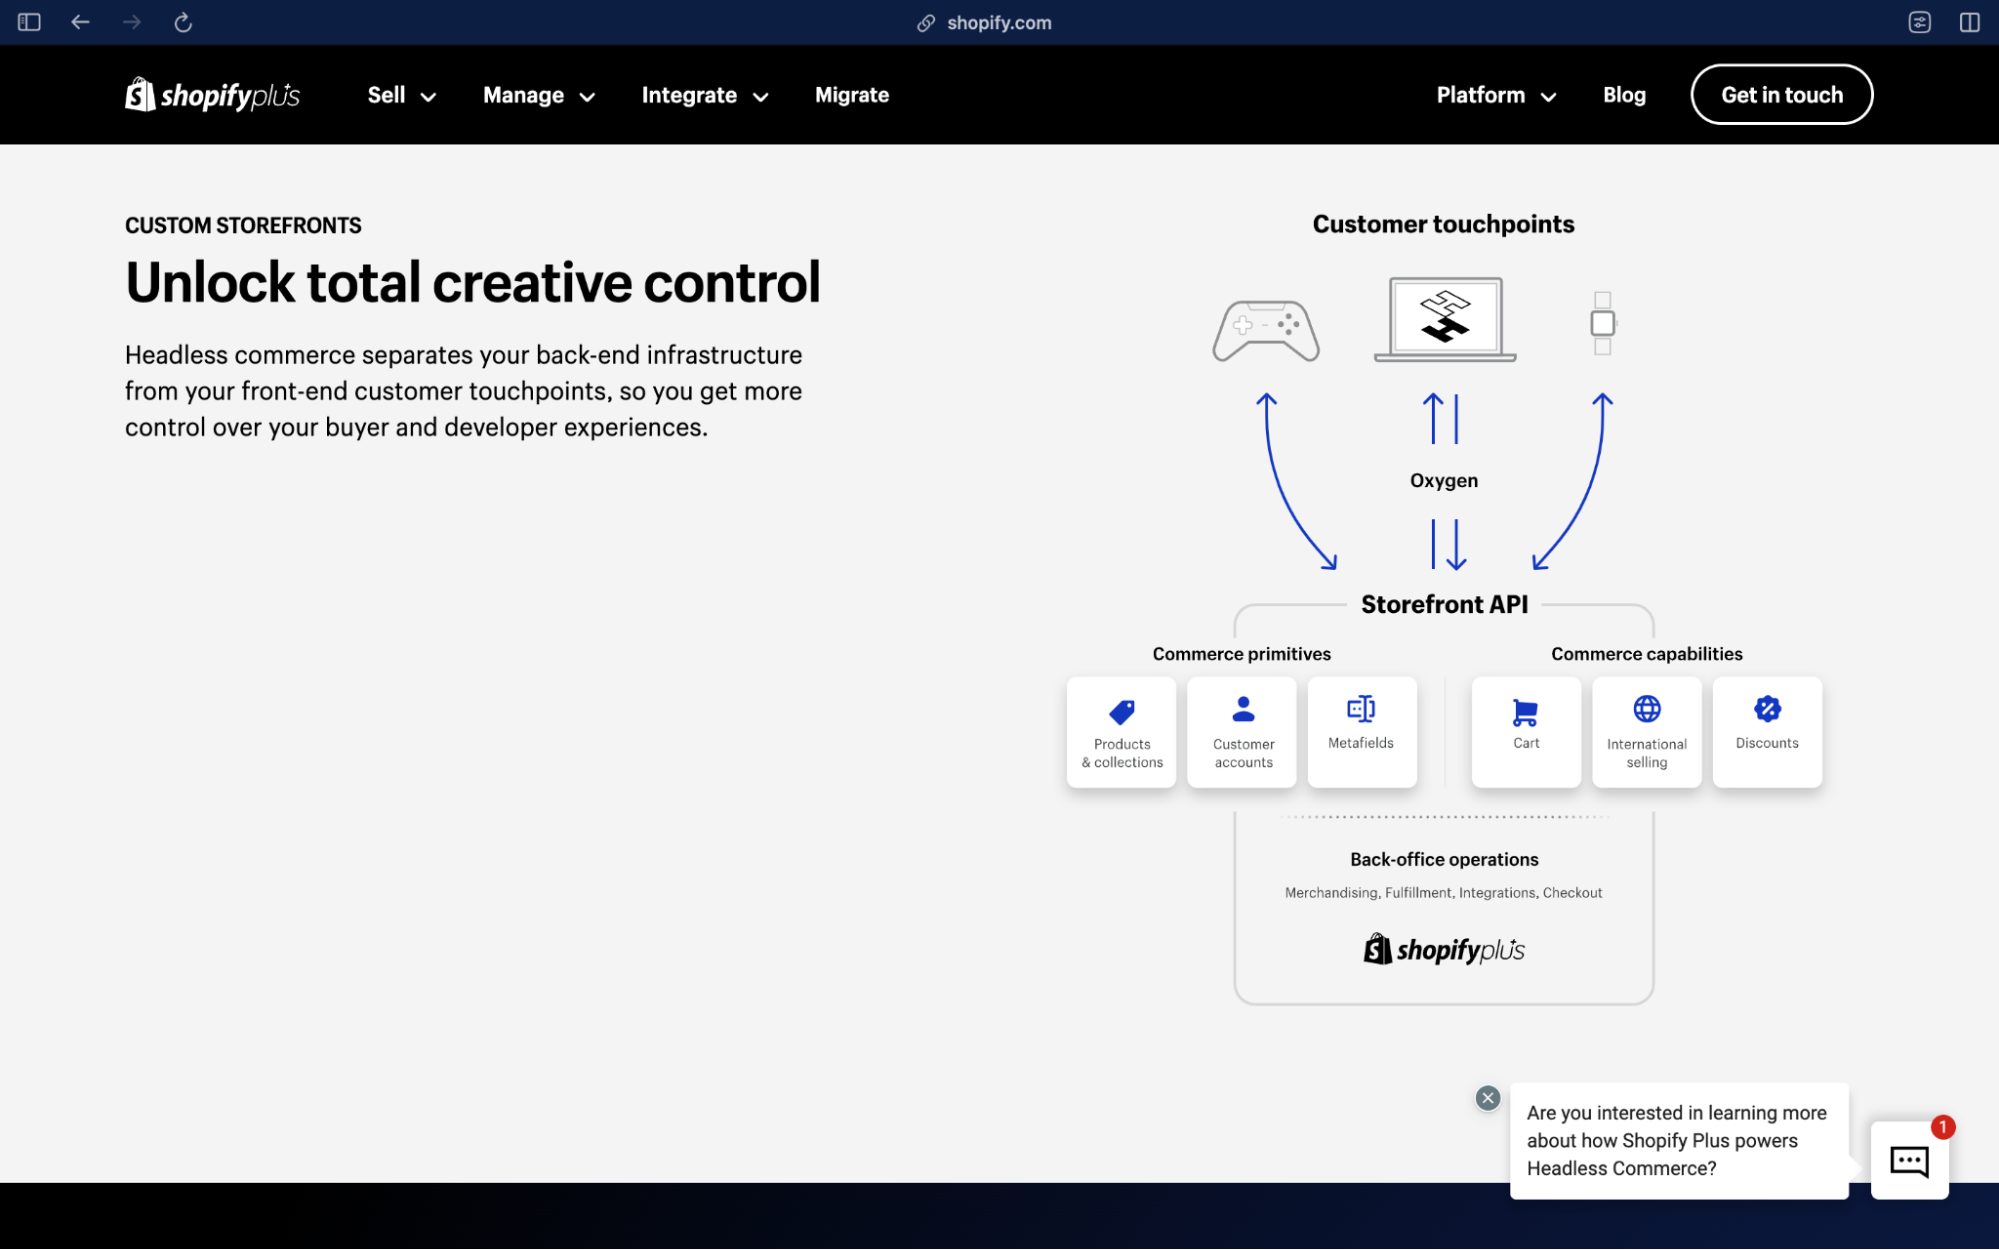The image size is (1999, 1250).
Task: Click the Cart shopping cart icon
Action: coord(1525,712)
